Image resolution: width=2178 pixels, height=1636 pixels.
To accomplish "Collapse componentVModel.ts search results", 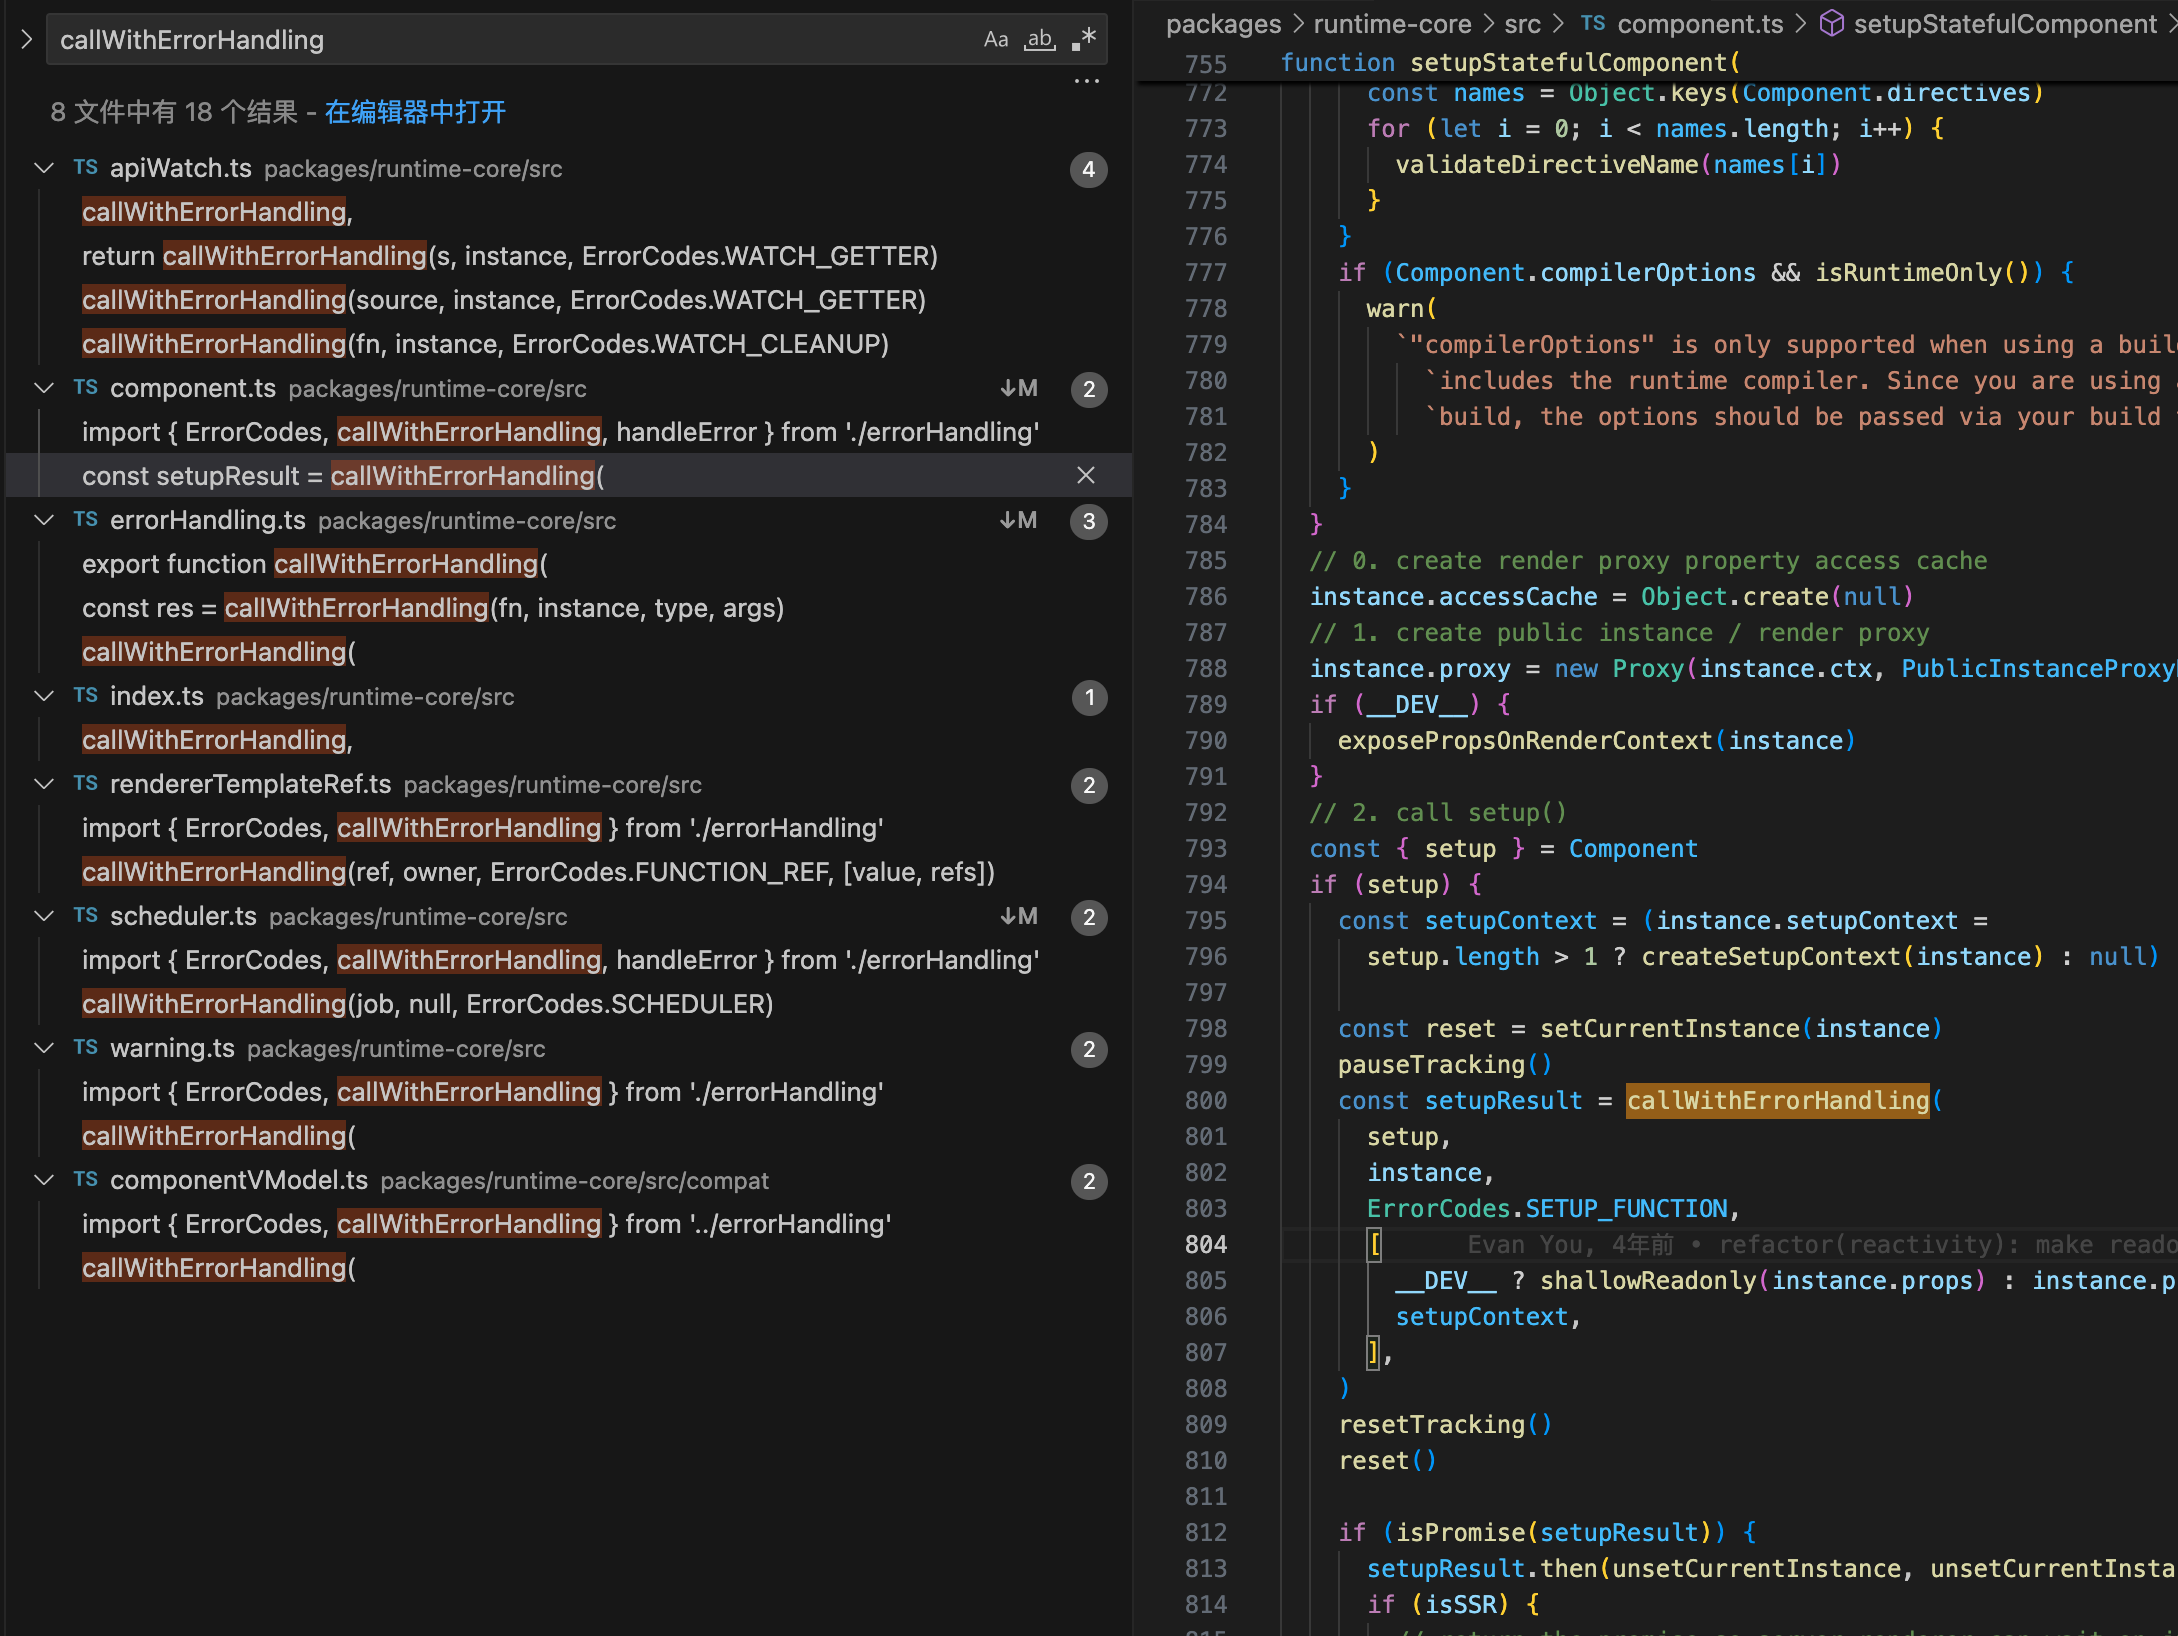I will (44, 1180).
